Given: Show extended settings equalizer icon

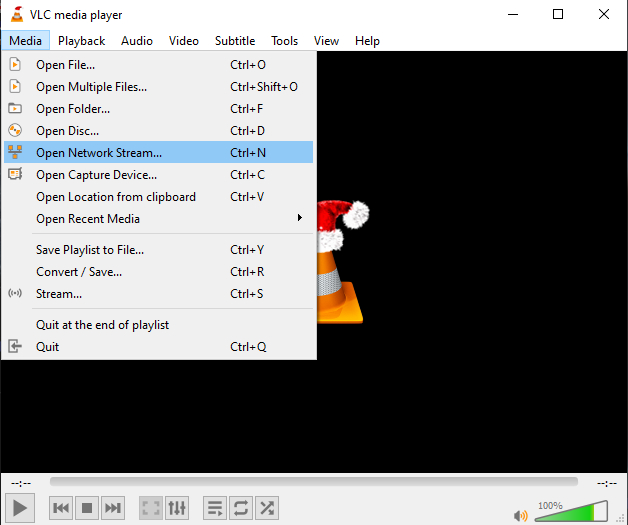Looking at the screenshot, I should pos(176,508).
